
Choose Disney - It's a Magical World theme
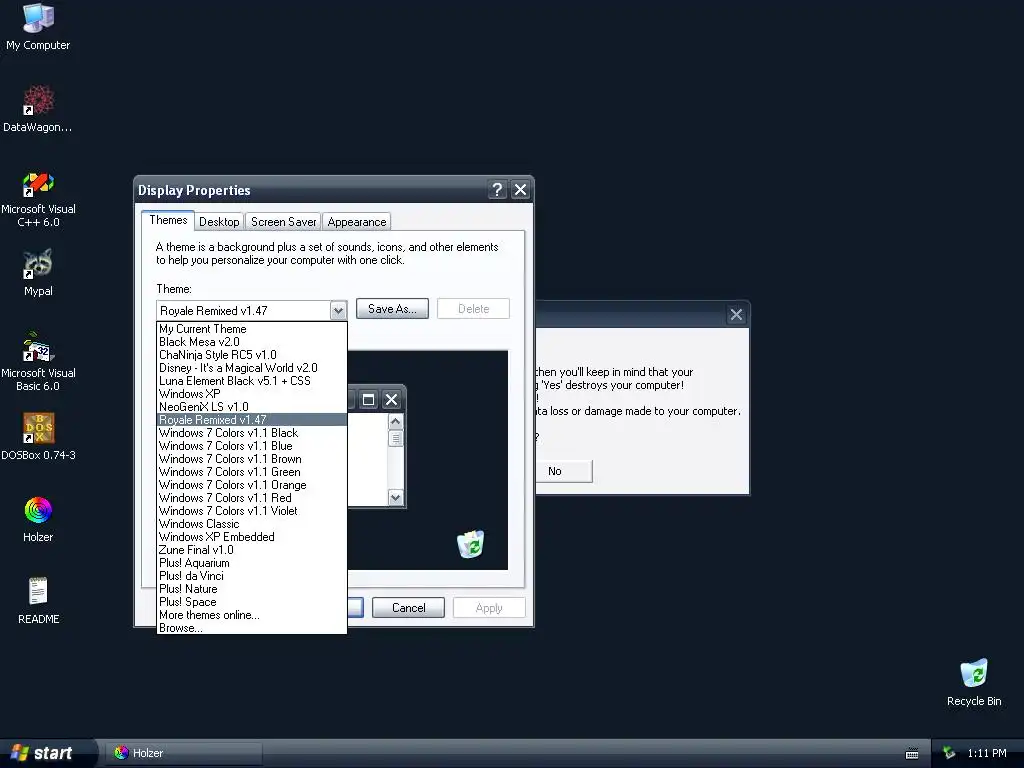[x=251, y=368]
